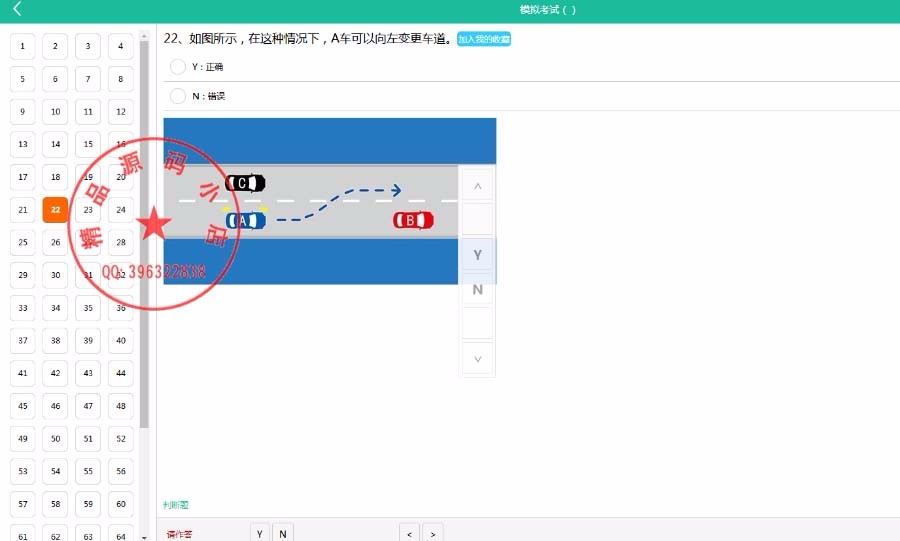
Task: Select question 25
Action: (22, 242)
